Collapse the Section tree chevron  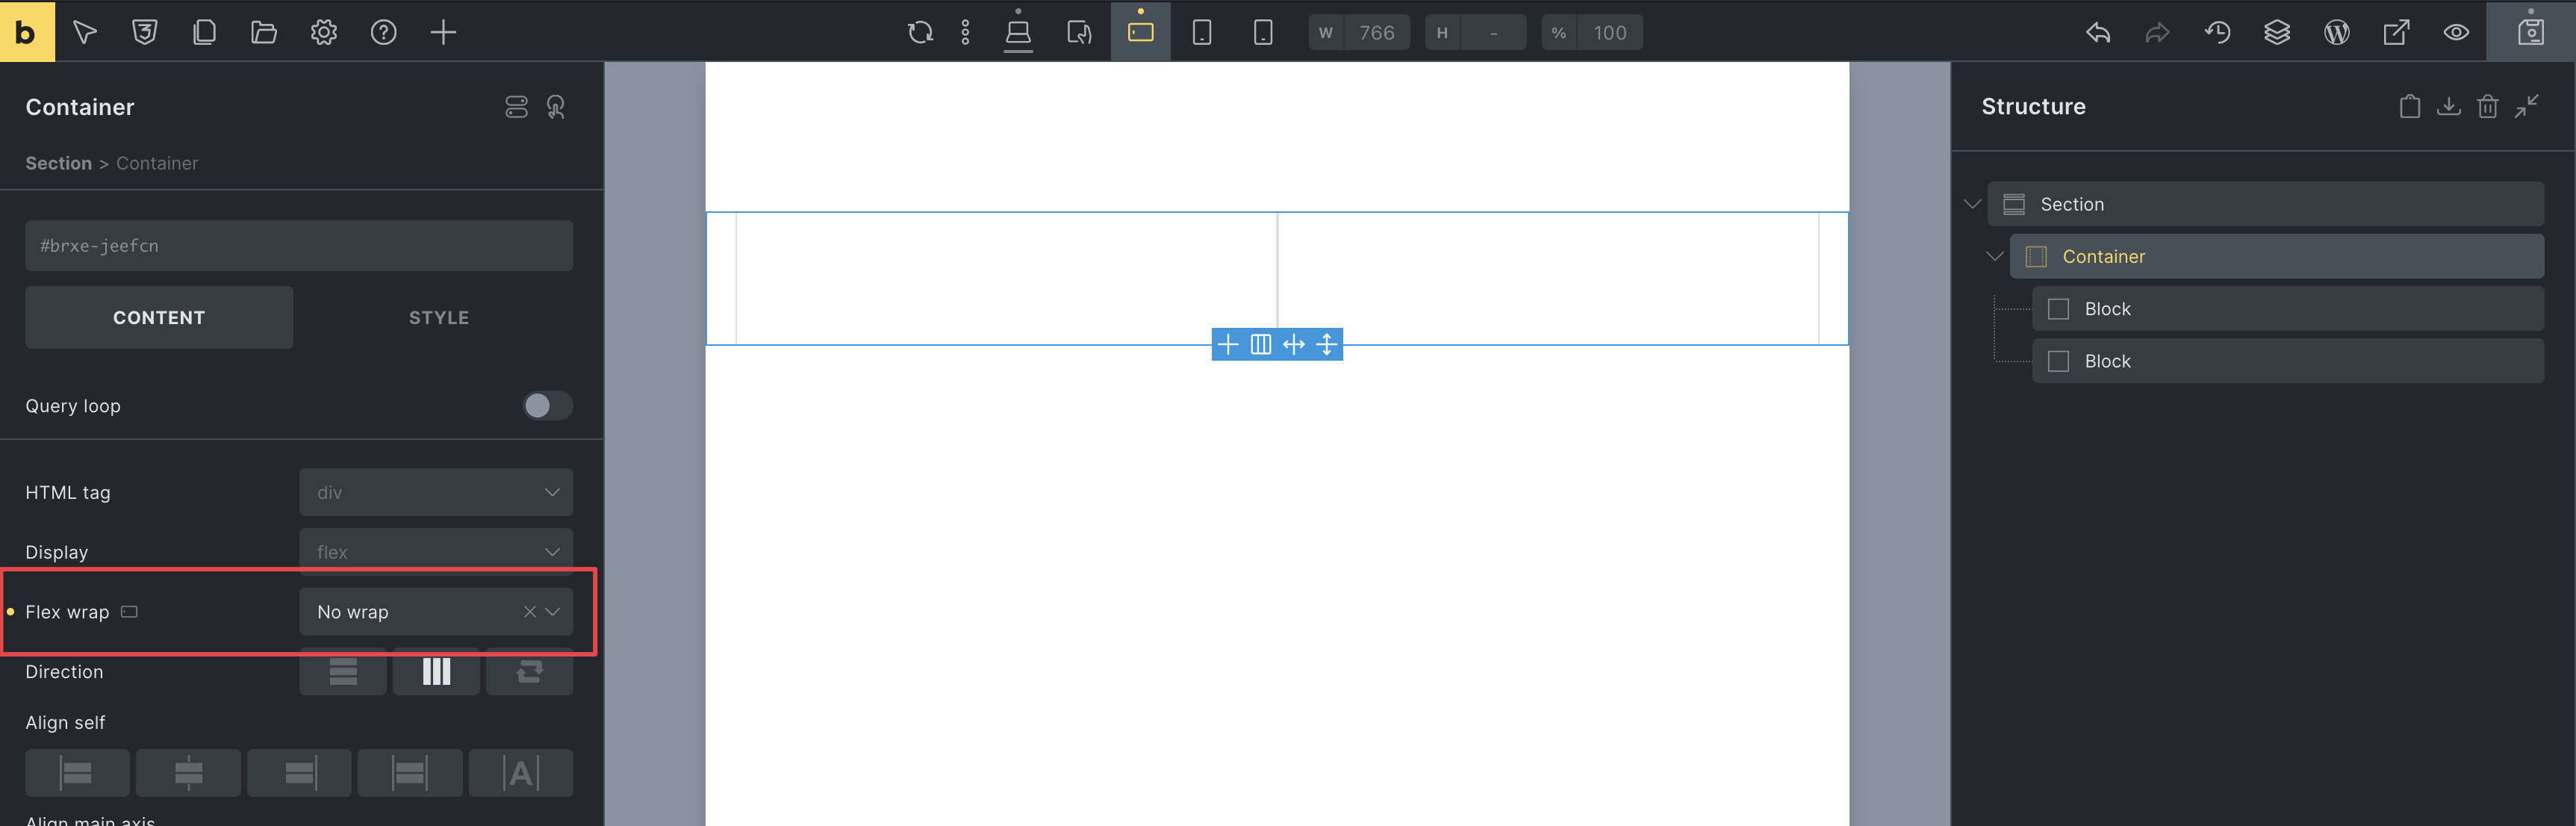click(1972, 204)
